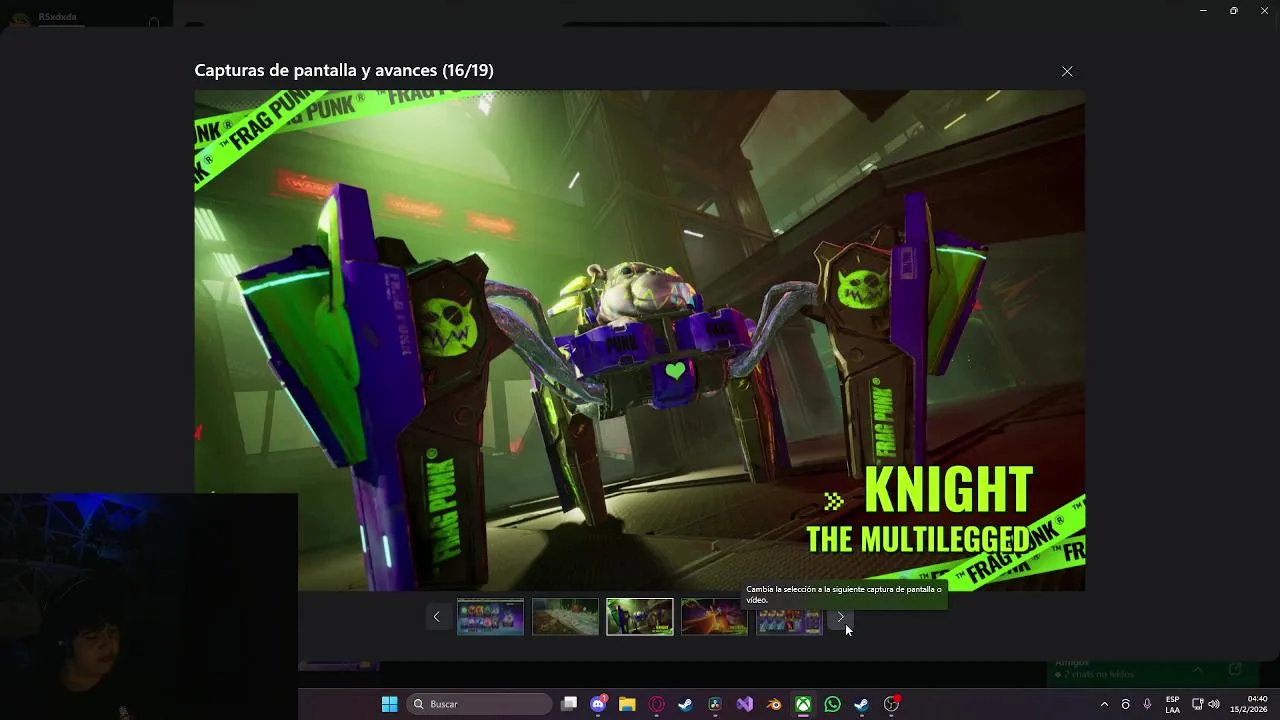Image resolution: width=1280 pixels, height=720 pixels.
Task: Open Opera GX from the taskbar
Action: [x=657, y=704]
